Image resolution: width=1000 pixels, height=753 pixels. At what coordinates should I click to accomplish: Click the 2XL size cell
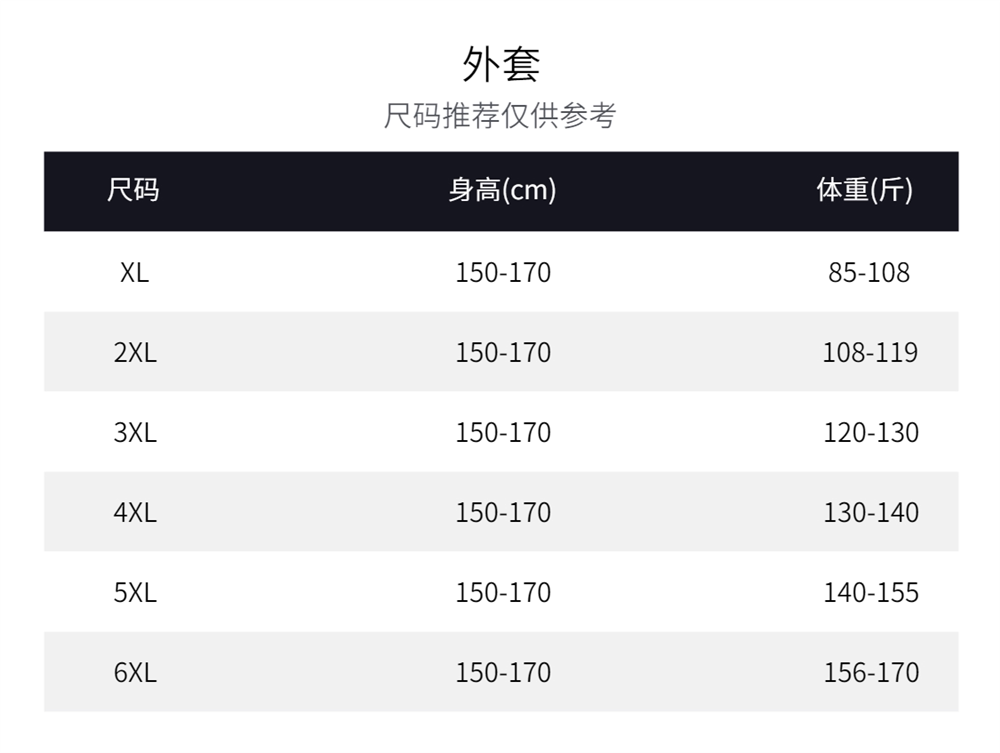pyautogui.click(x=135, y=352)
